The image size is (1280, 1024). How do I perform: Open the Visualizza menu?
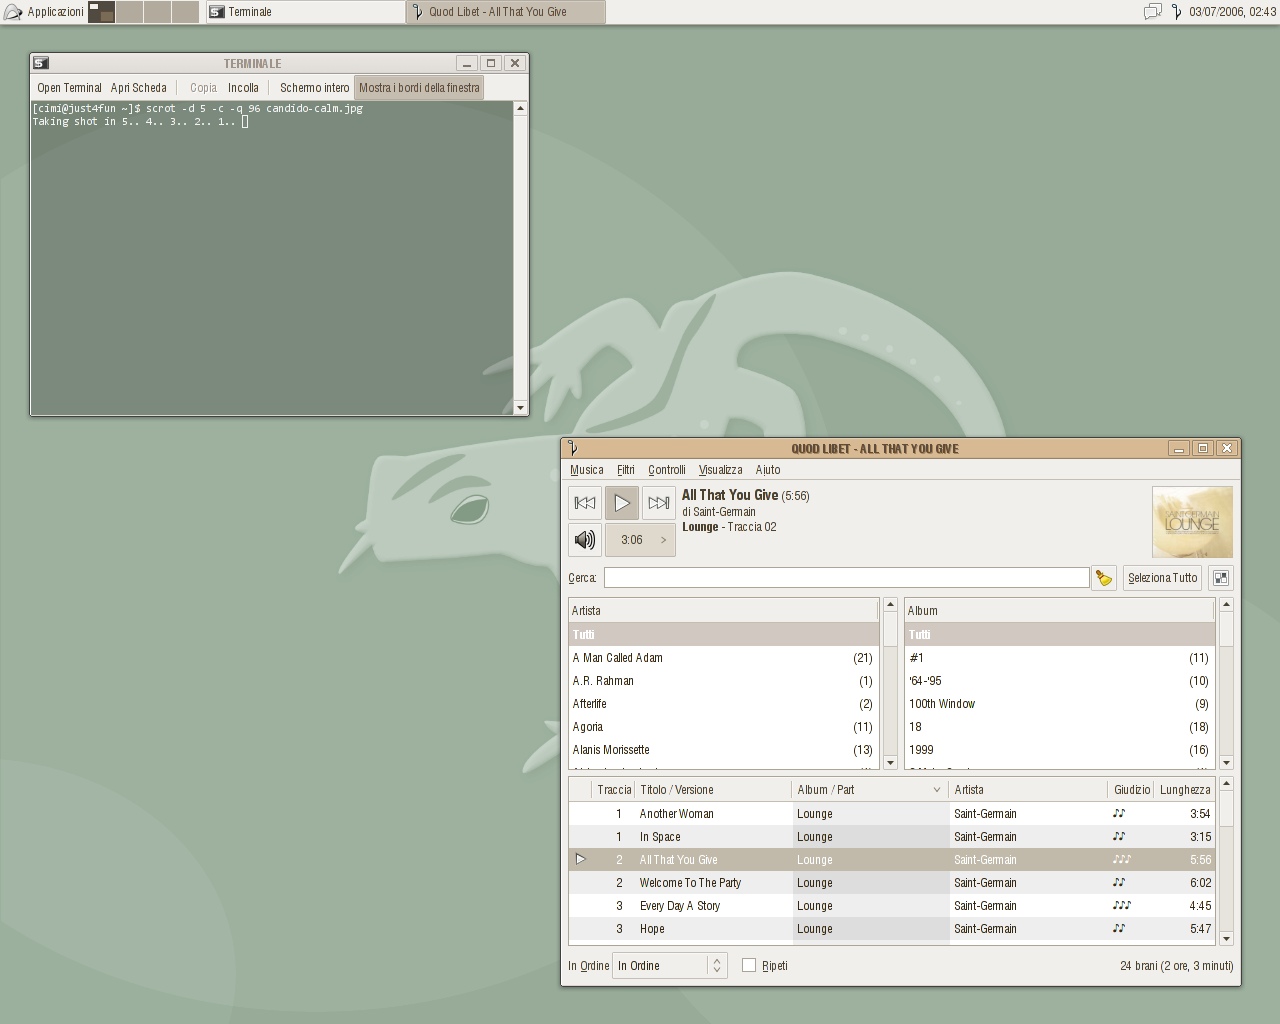tap(720, 470)
